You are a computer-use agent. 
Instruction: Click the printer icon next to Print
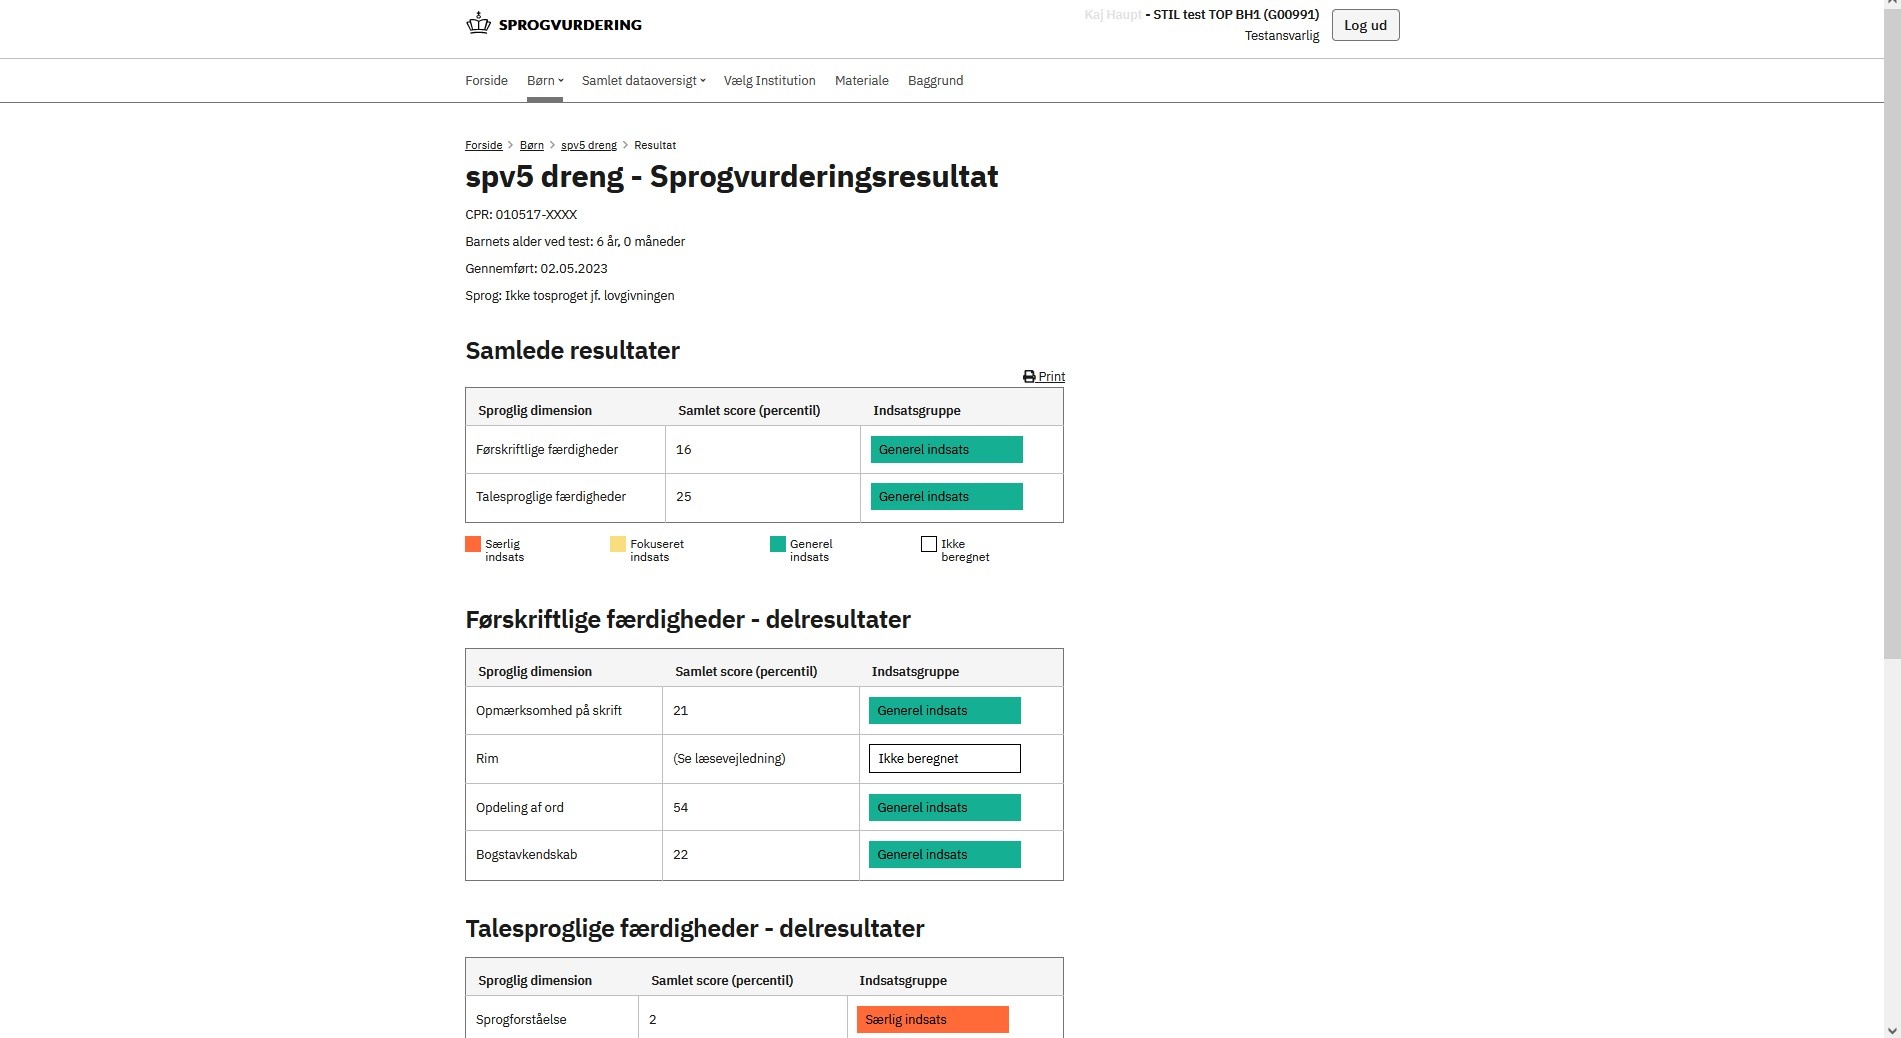click(1029, 377)
